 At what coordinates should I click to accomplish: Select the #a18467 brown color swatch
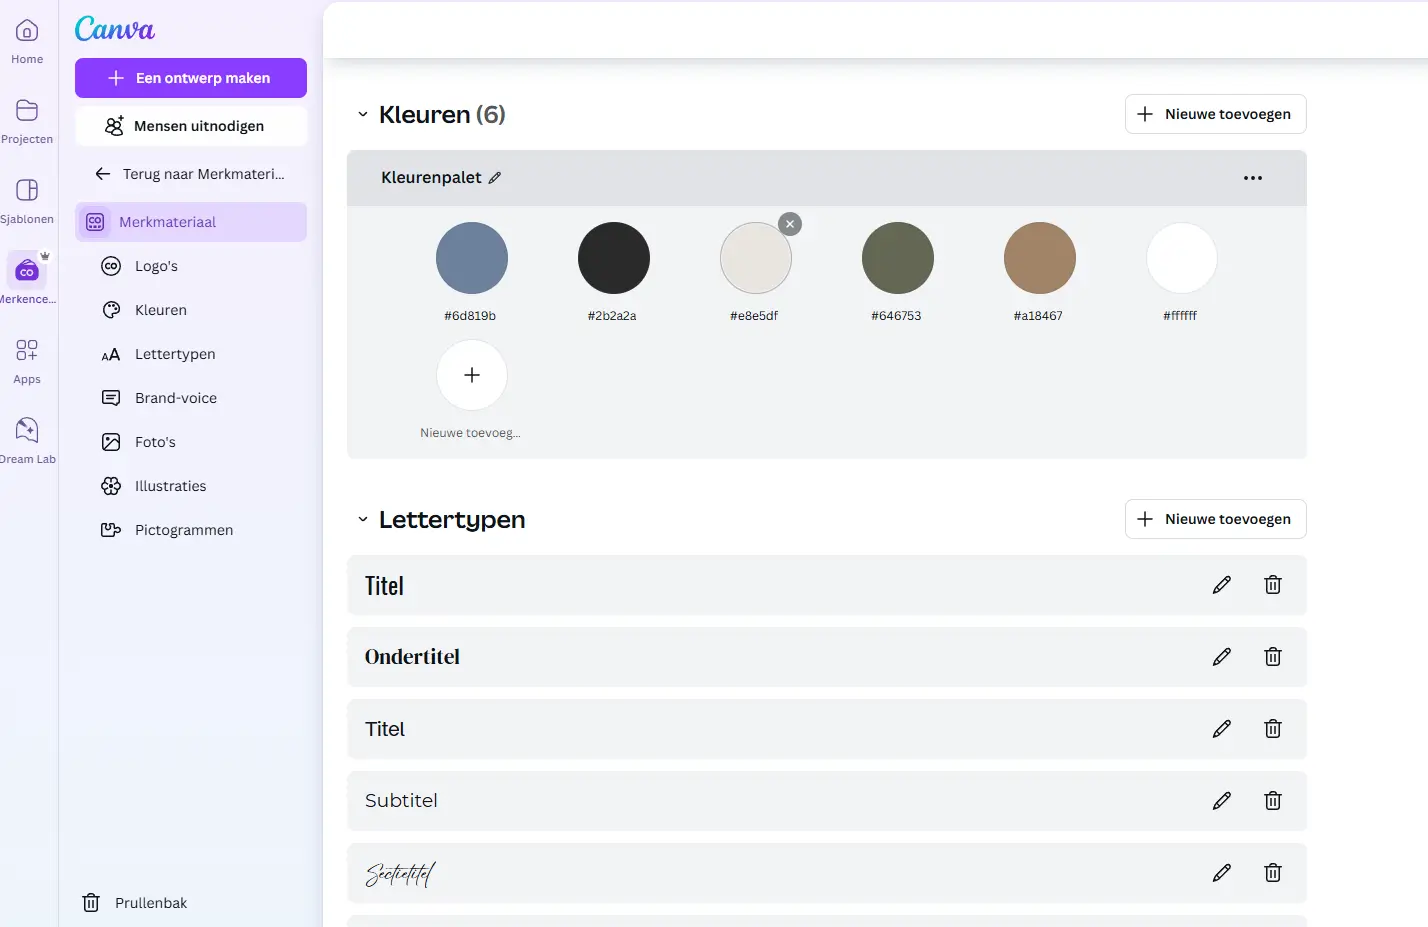1039,258
